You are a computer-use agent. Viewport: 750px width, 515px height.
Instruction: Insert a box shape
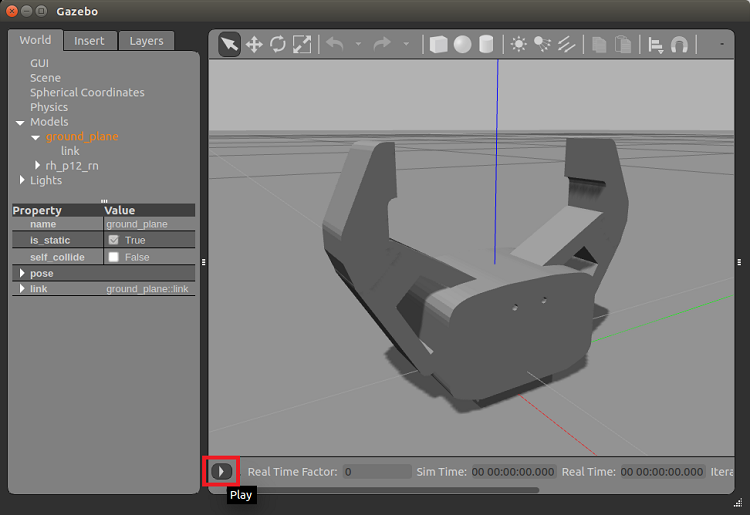438,44
